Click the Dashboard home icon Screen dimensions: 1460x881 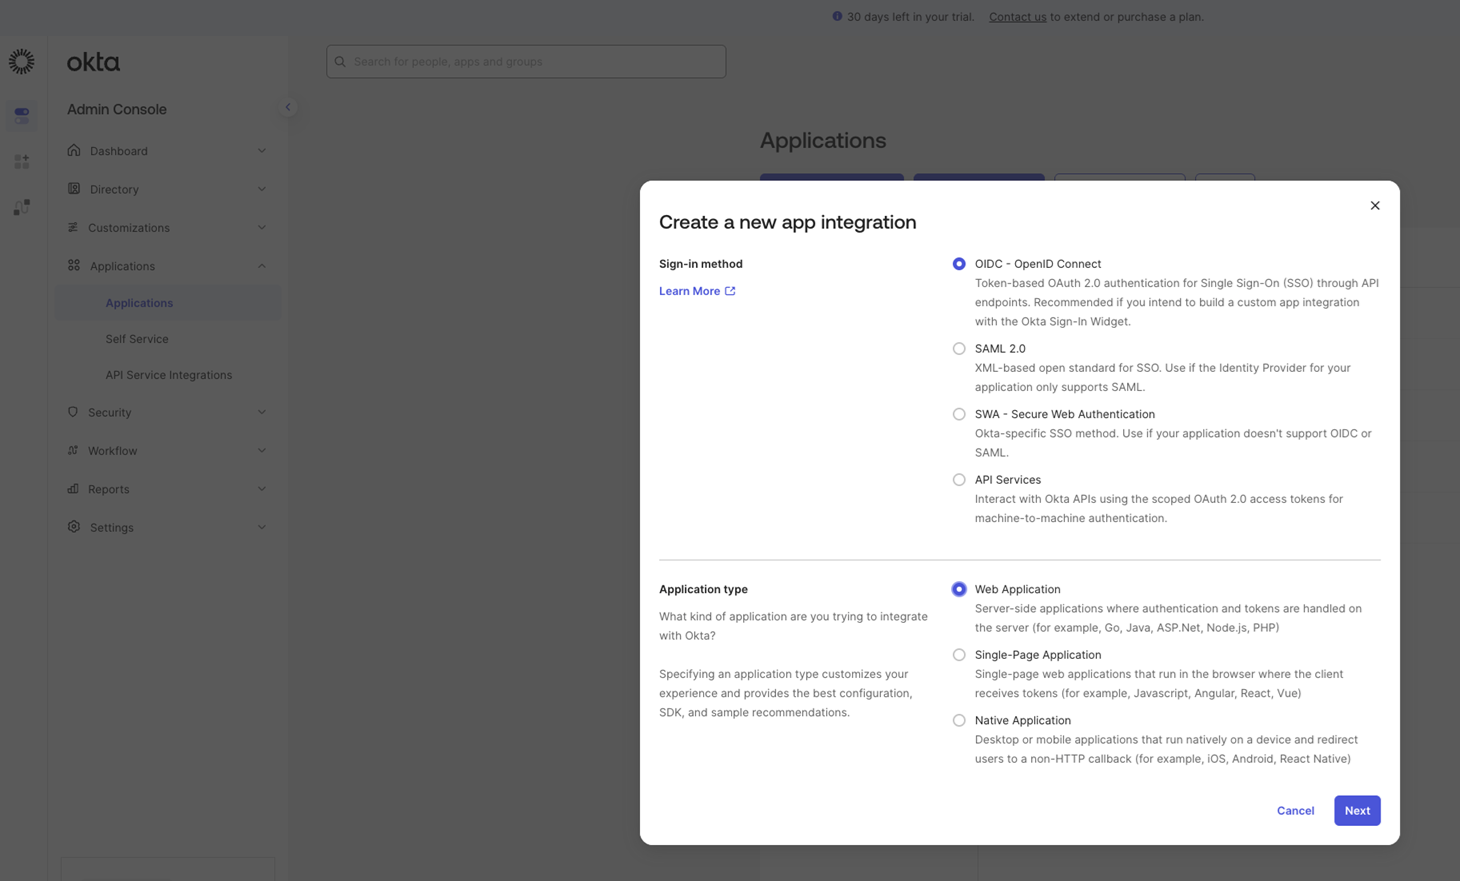(x=74, y=151)
